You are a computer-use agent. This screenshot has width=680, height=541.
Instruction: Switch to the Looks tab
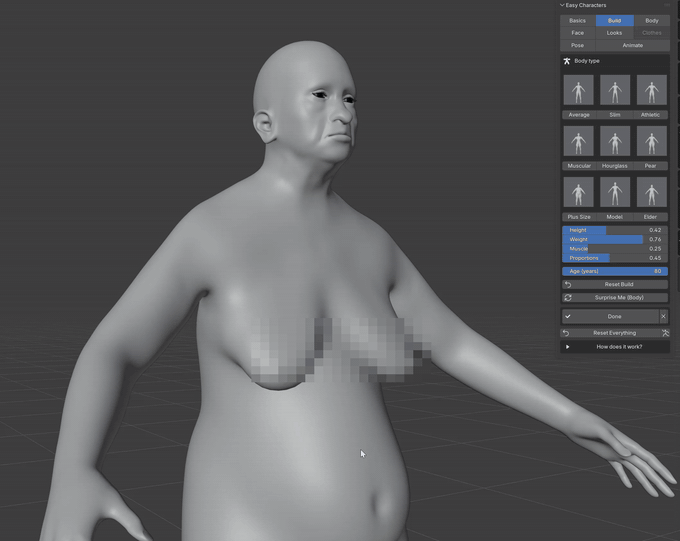[615, 33]
